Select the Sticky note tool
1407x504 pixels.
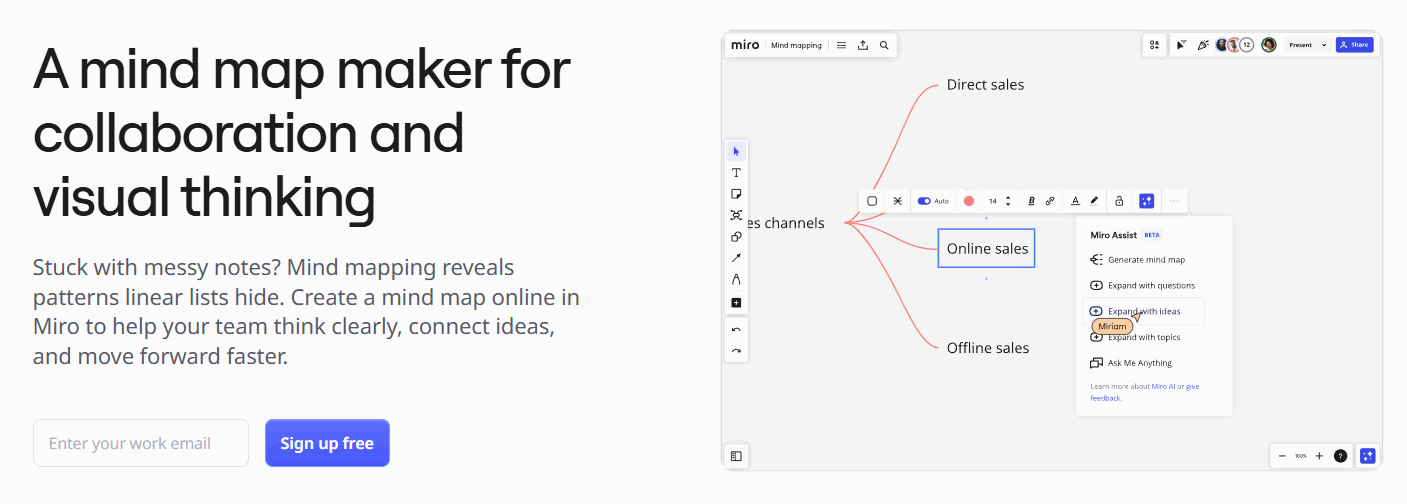(736, 194)
